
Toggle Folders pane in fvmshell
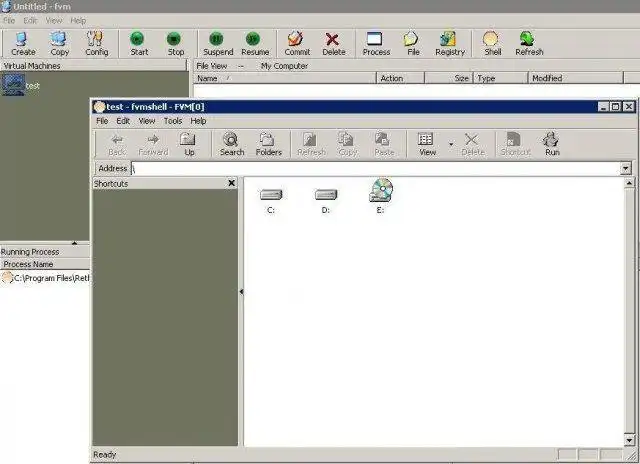[269, 144]
